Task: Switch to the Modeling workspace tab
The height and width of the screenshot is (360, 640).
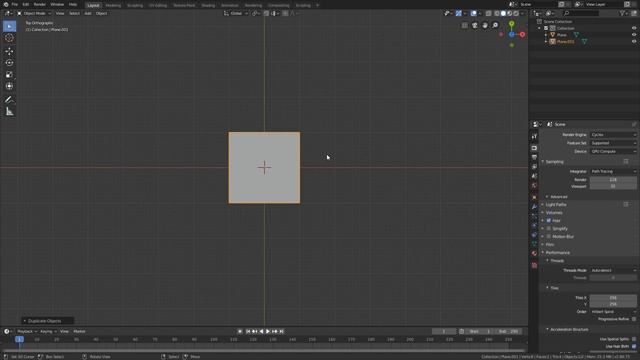Action: (x=113, y=5)
